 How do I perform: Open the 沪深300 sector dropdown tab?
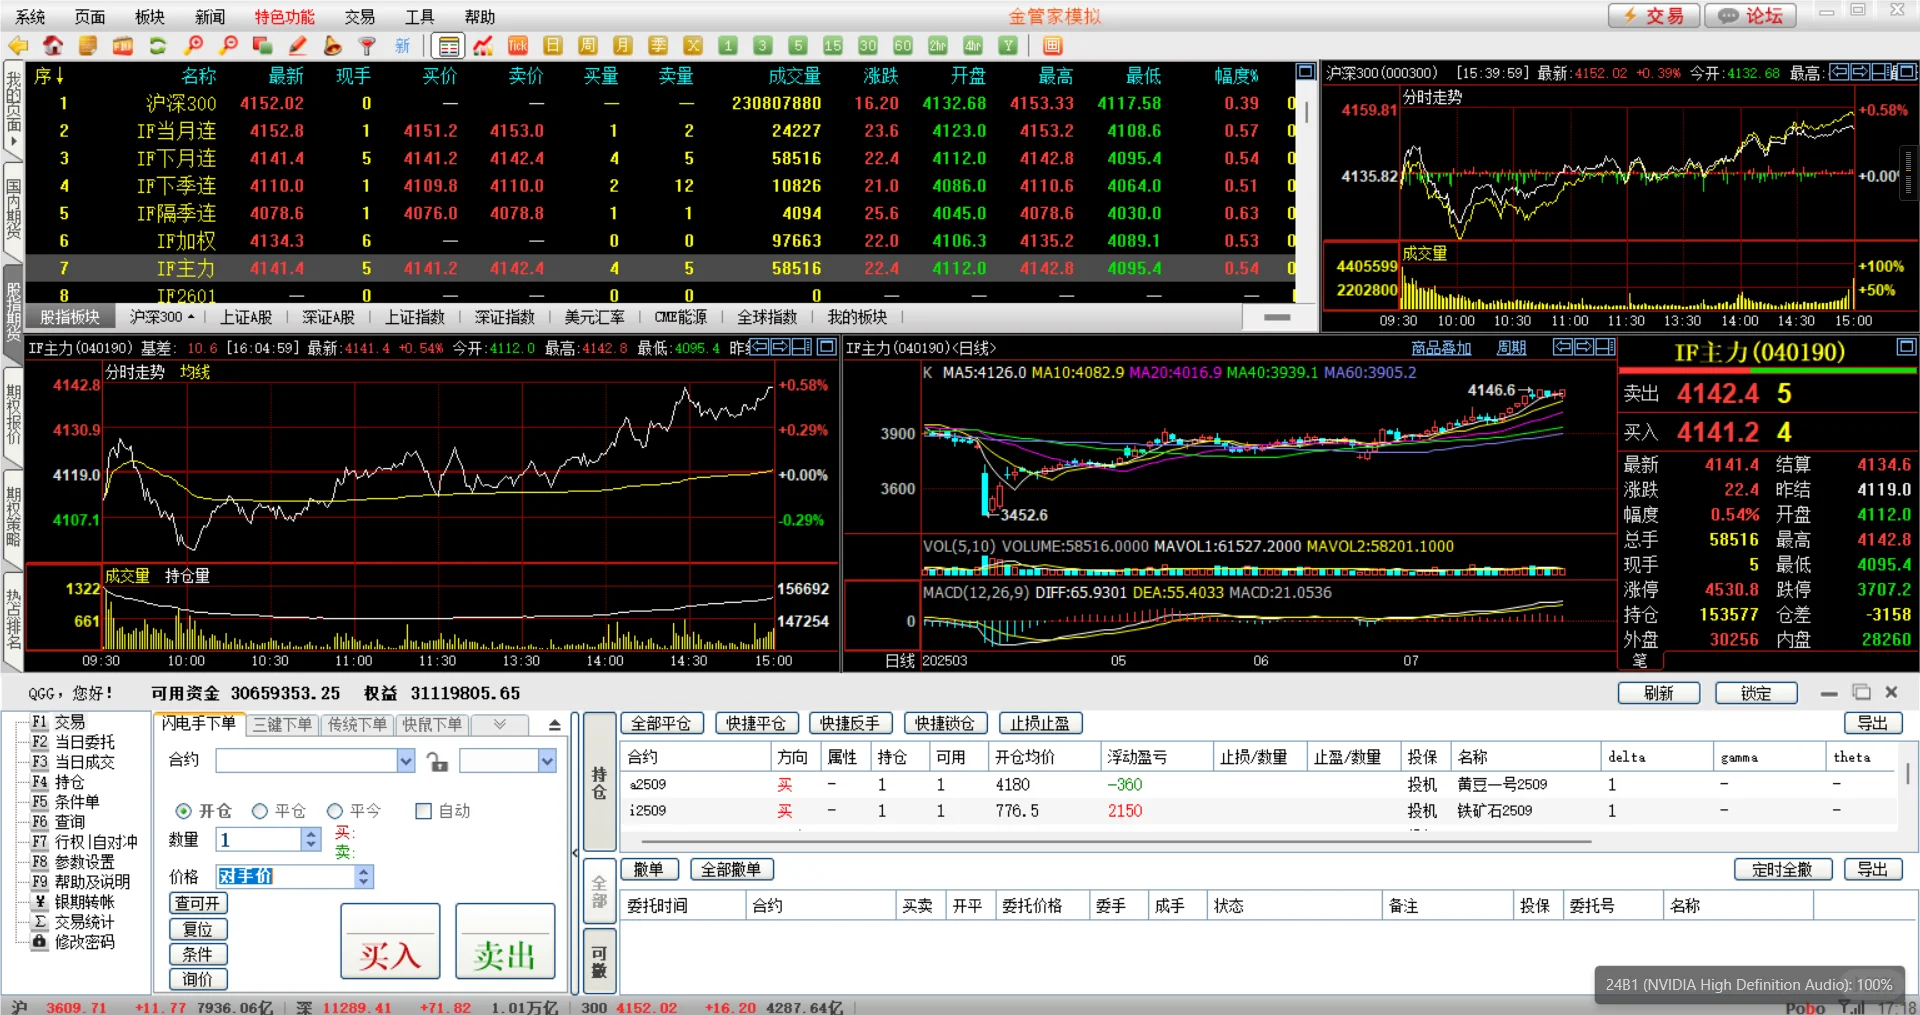coord(162,317)
